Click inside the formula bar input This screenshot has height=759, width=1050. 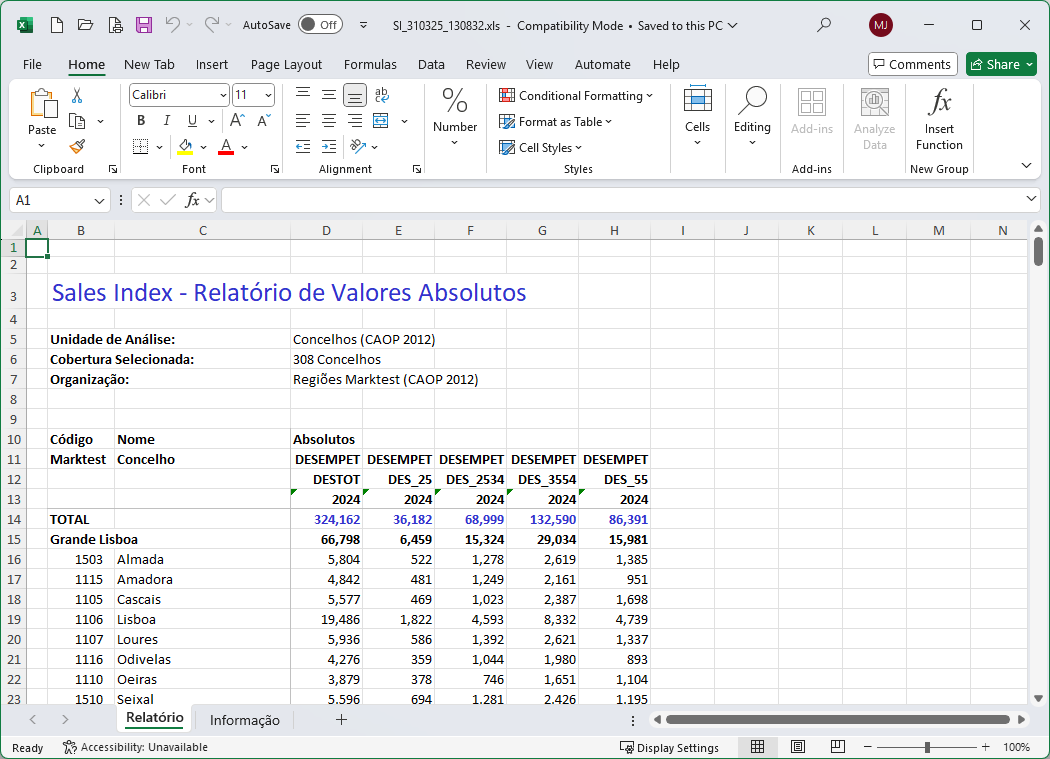(x=620, y=200)
